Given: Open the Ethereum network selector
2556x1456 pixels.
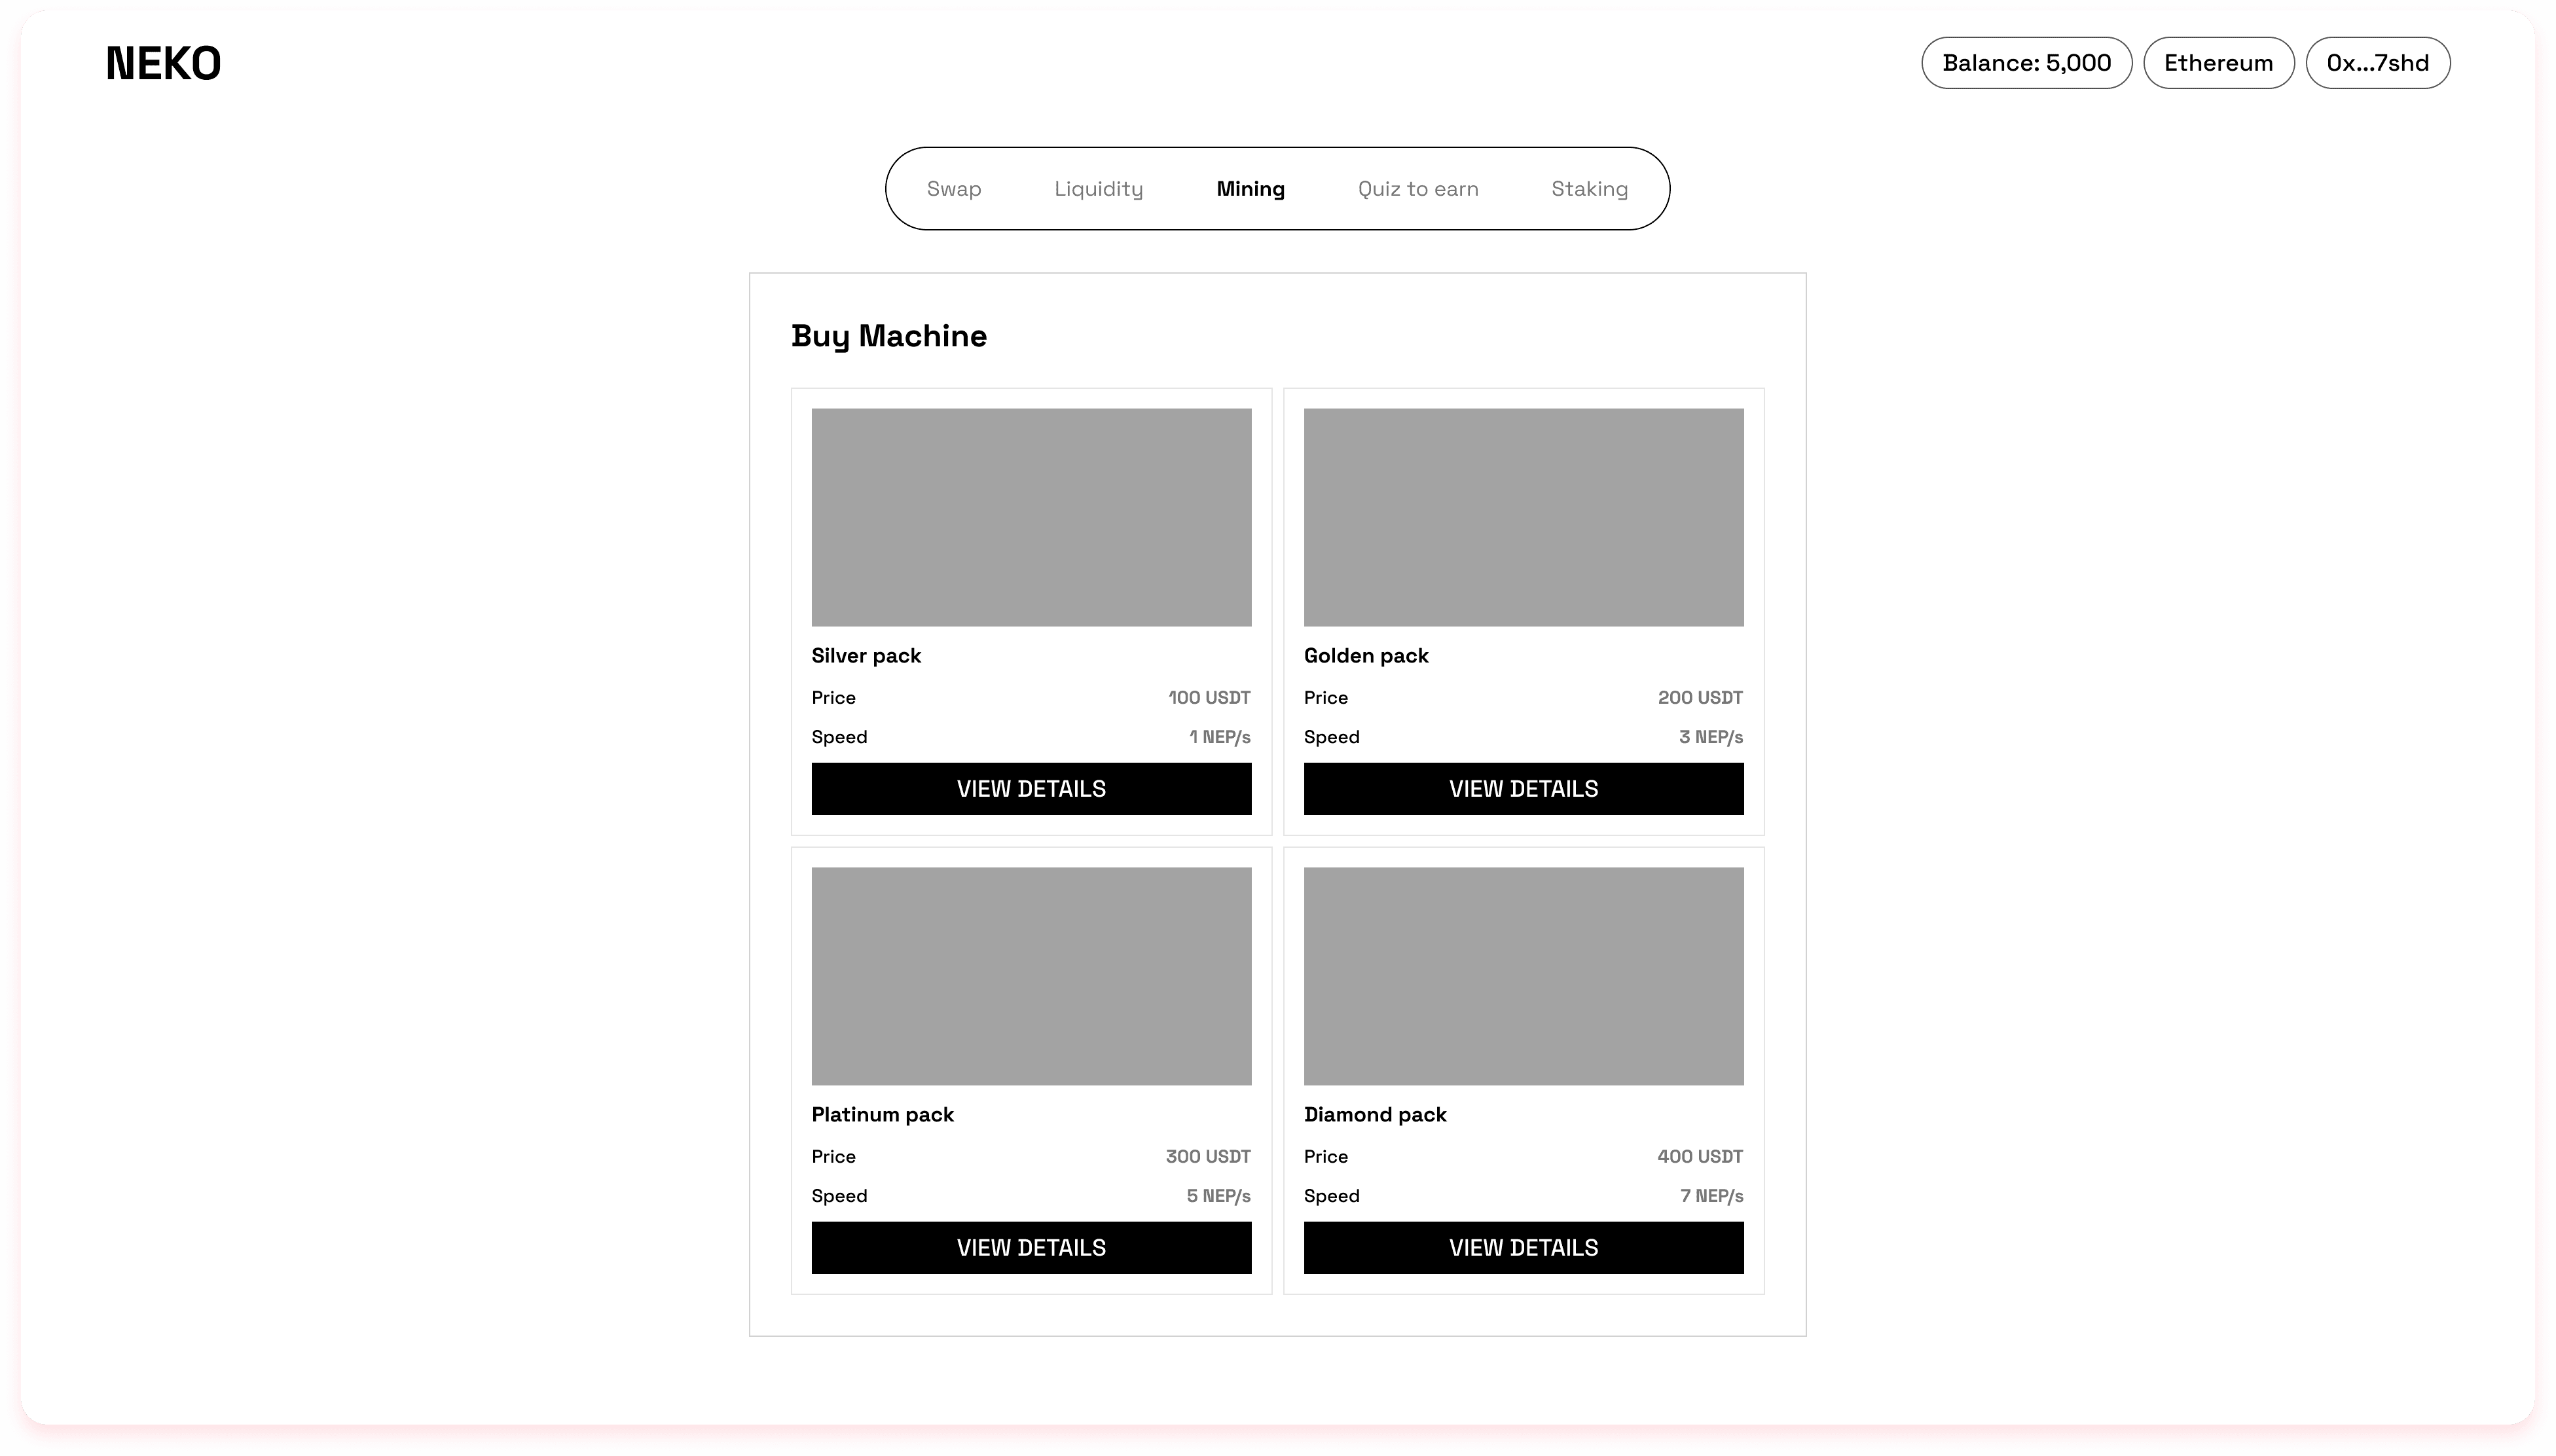Looking at the screenshot, I should pyautogui.click(x=2218, y=63).
